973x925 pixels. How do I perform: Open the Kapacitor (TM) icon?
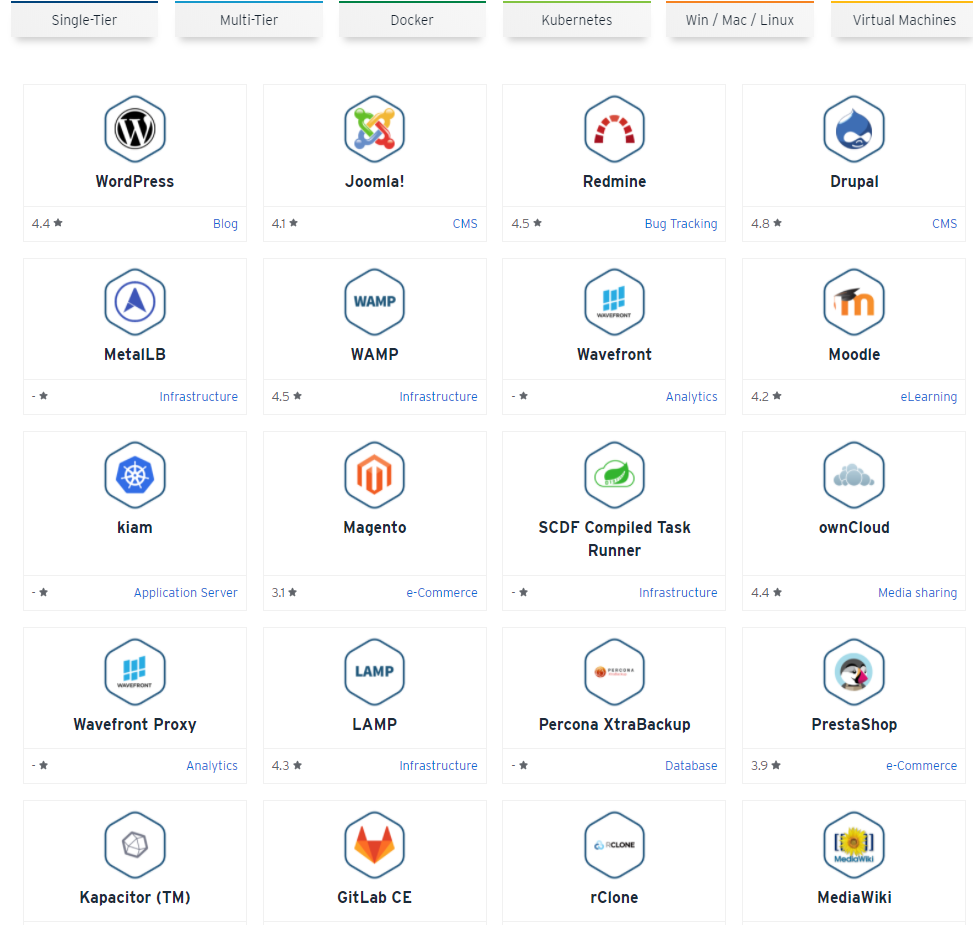(x=135, y=845)
